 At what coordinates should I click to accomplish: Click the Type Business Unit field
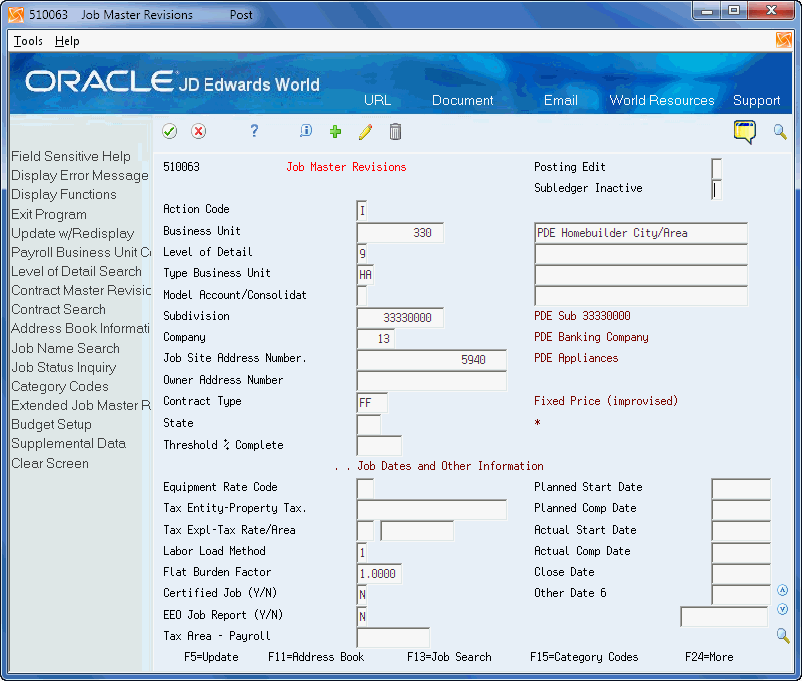365,275
